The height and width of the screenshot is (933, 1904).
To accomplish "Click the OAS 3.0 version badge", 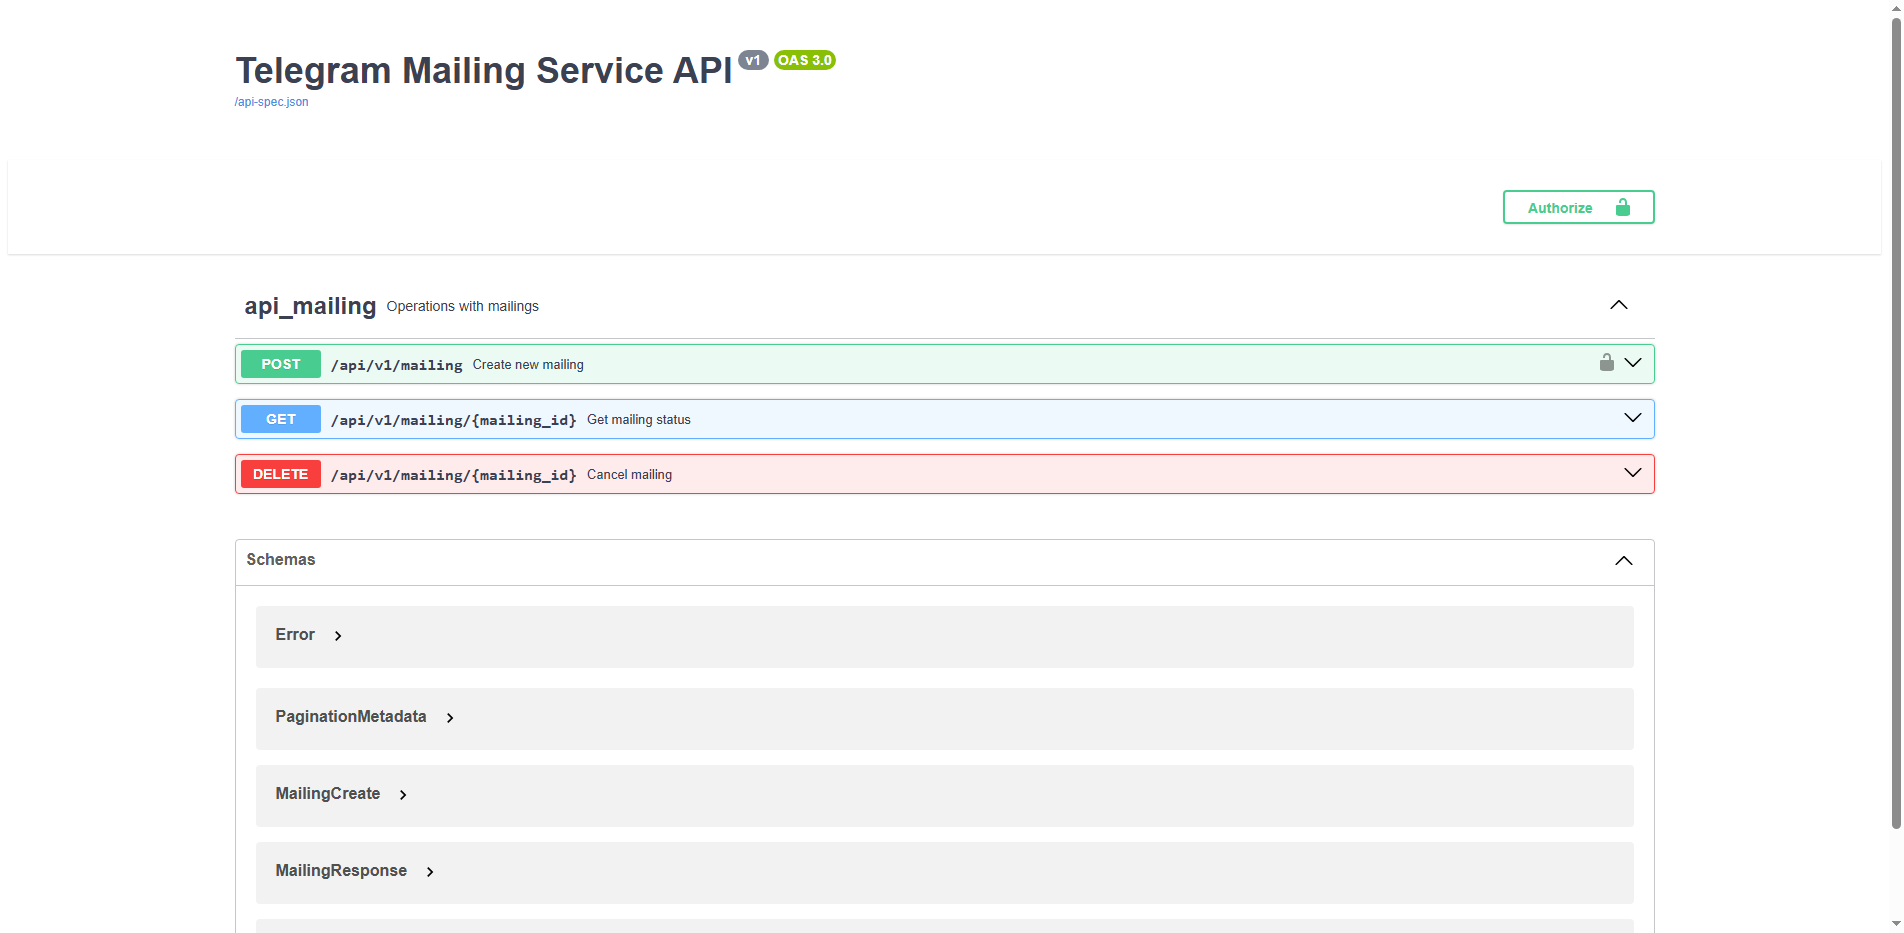I will 805,60.
